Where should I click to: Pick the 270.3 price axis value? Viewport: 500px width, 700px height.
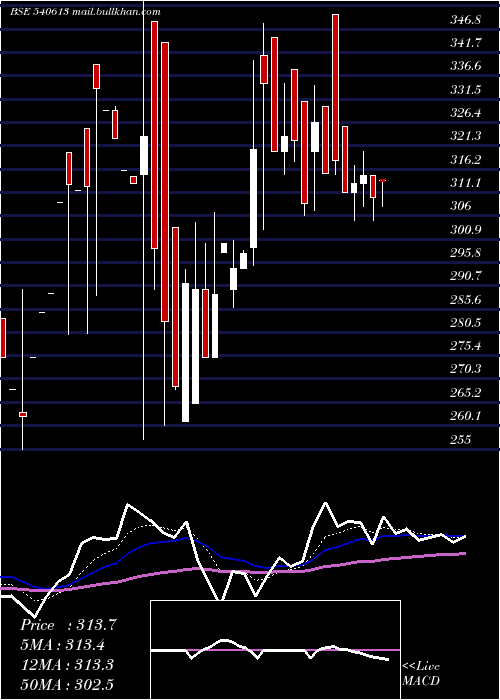point(466,369)
